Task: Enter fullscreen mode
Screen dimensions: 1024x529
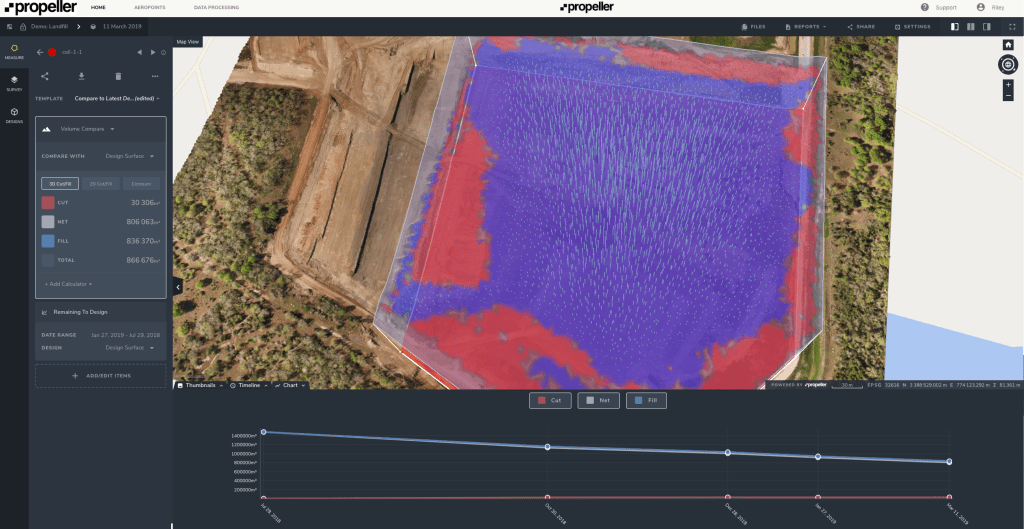Action: [x=1011, y=26]
